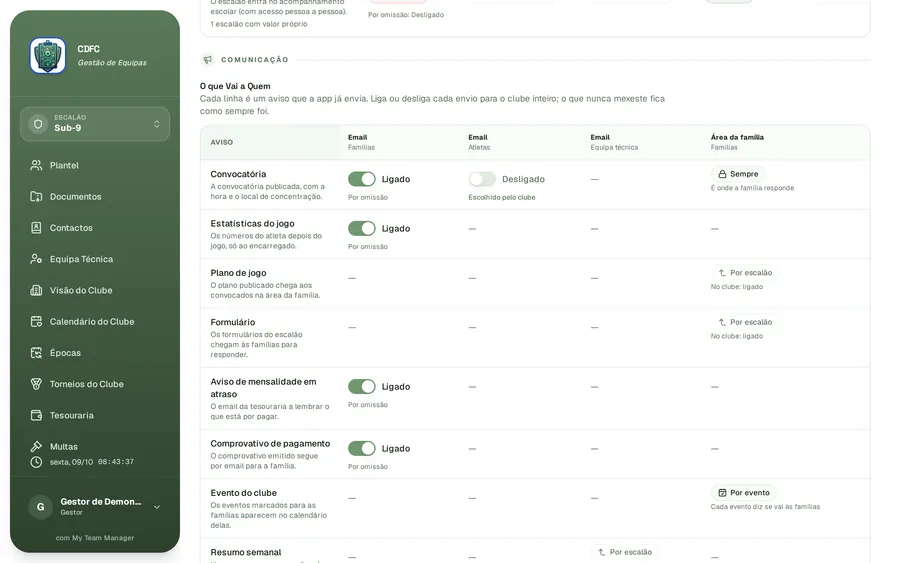
Task: Click the calendar icon in Por evento badge
Action: 723,492
